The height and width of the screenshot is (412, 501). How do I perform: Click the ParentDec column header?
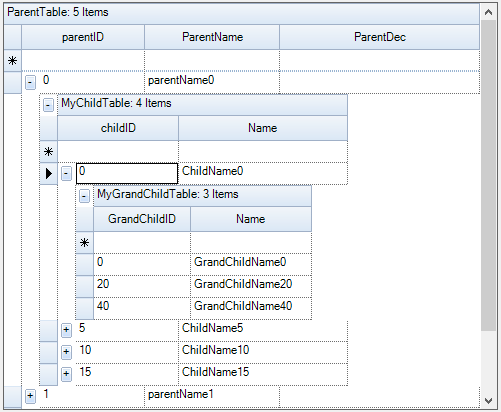tap(380, 37)
